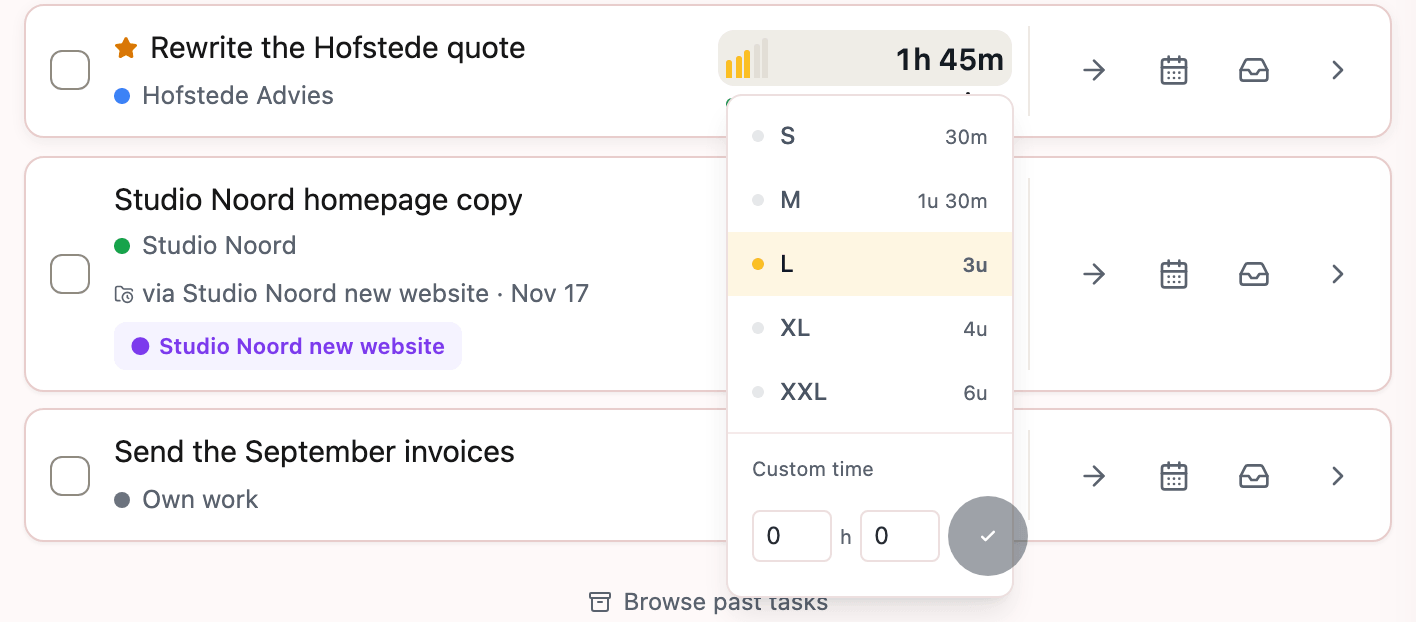Open calendar icon for Send the September invoices

(1174, 476)
